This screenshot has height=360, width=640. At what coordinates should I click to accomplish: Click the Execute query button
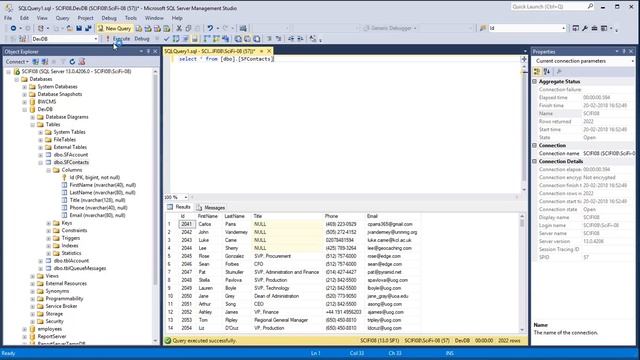118,39
